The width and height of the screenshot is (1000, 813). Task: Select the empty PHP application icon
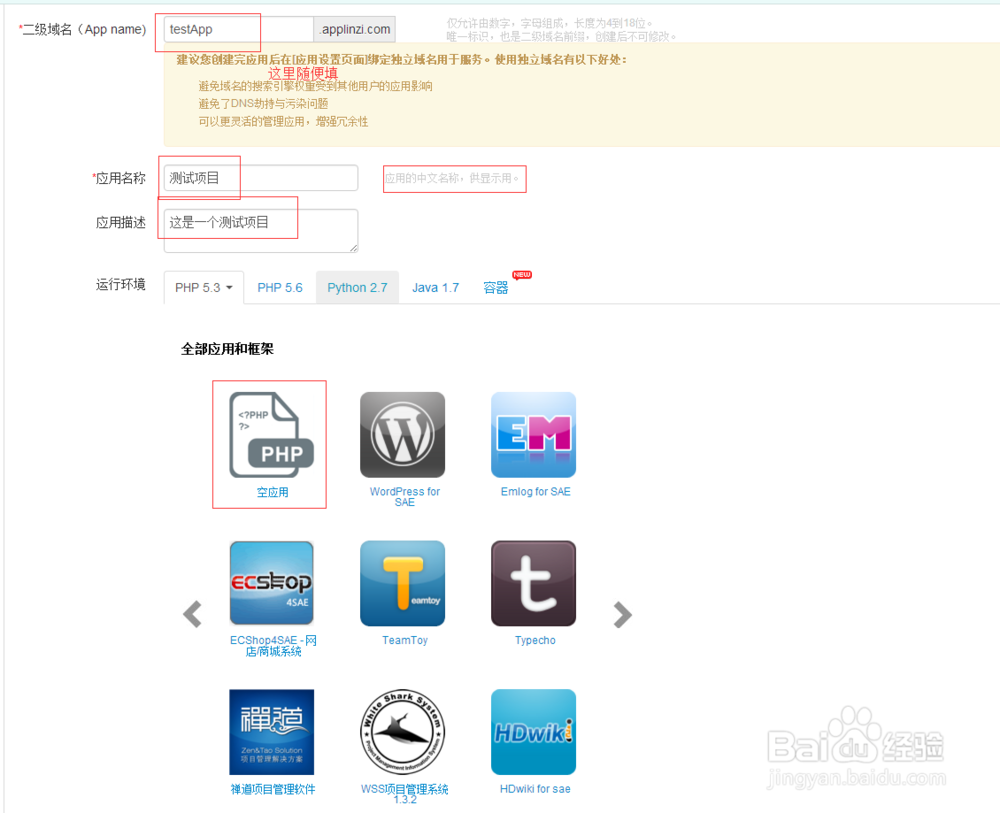272,435
